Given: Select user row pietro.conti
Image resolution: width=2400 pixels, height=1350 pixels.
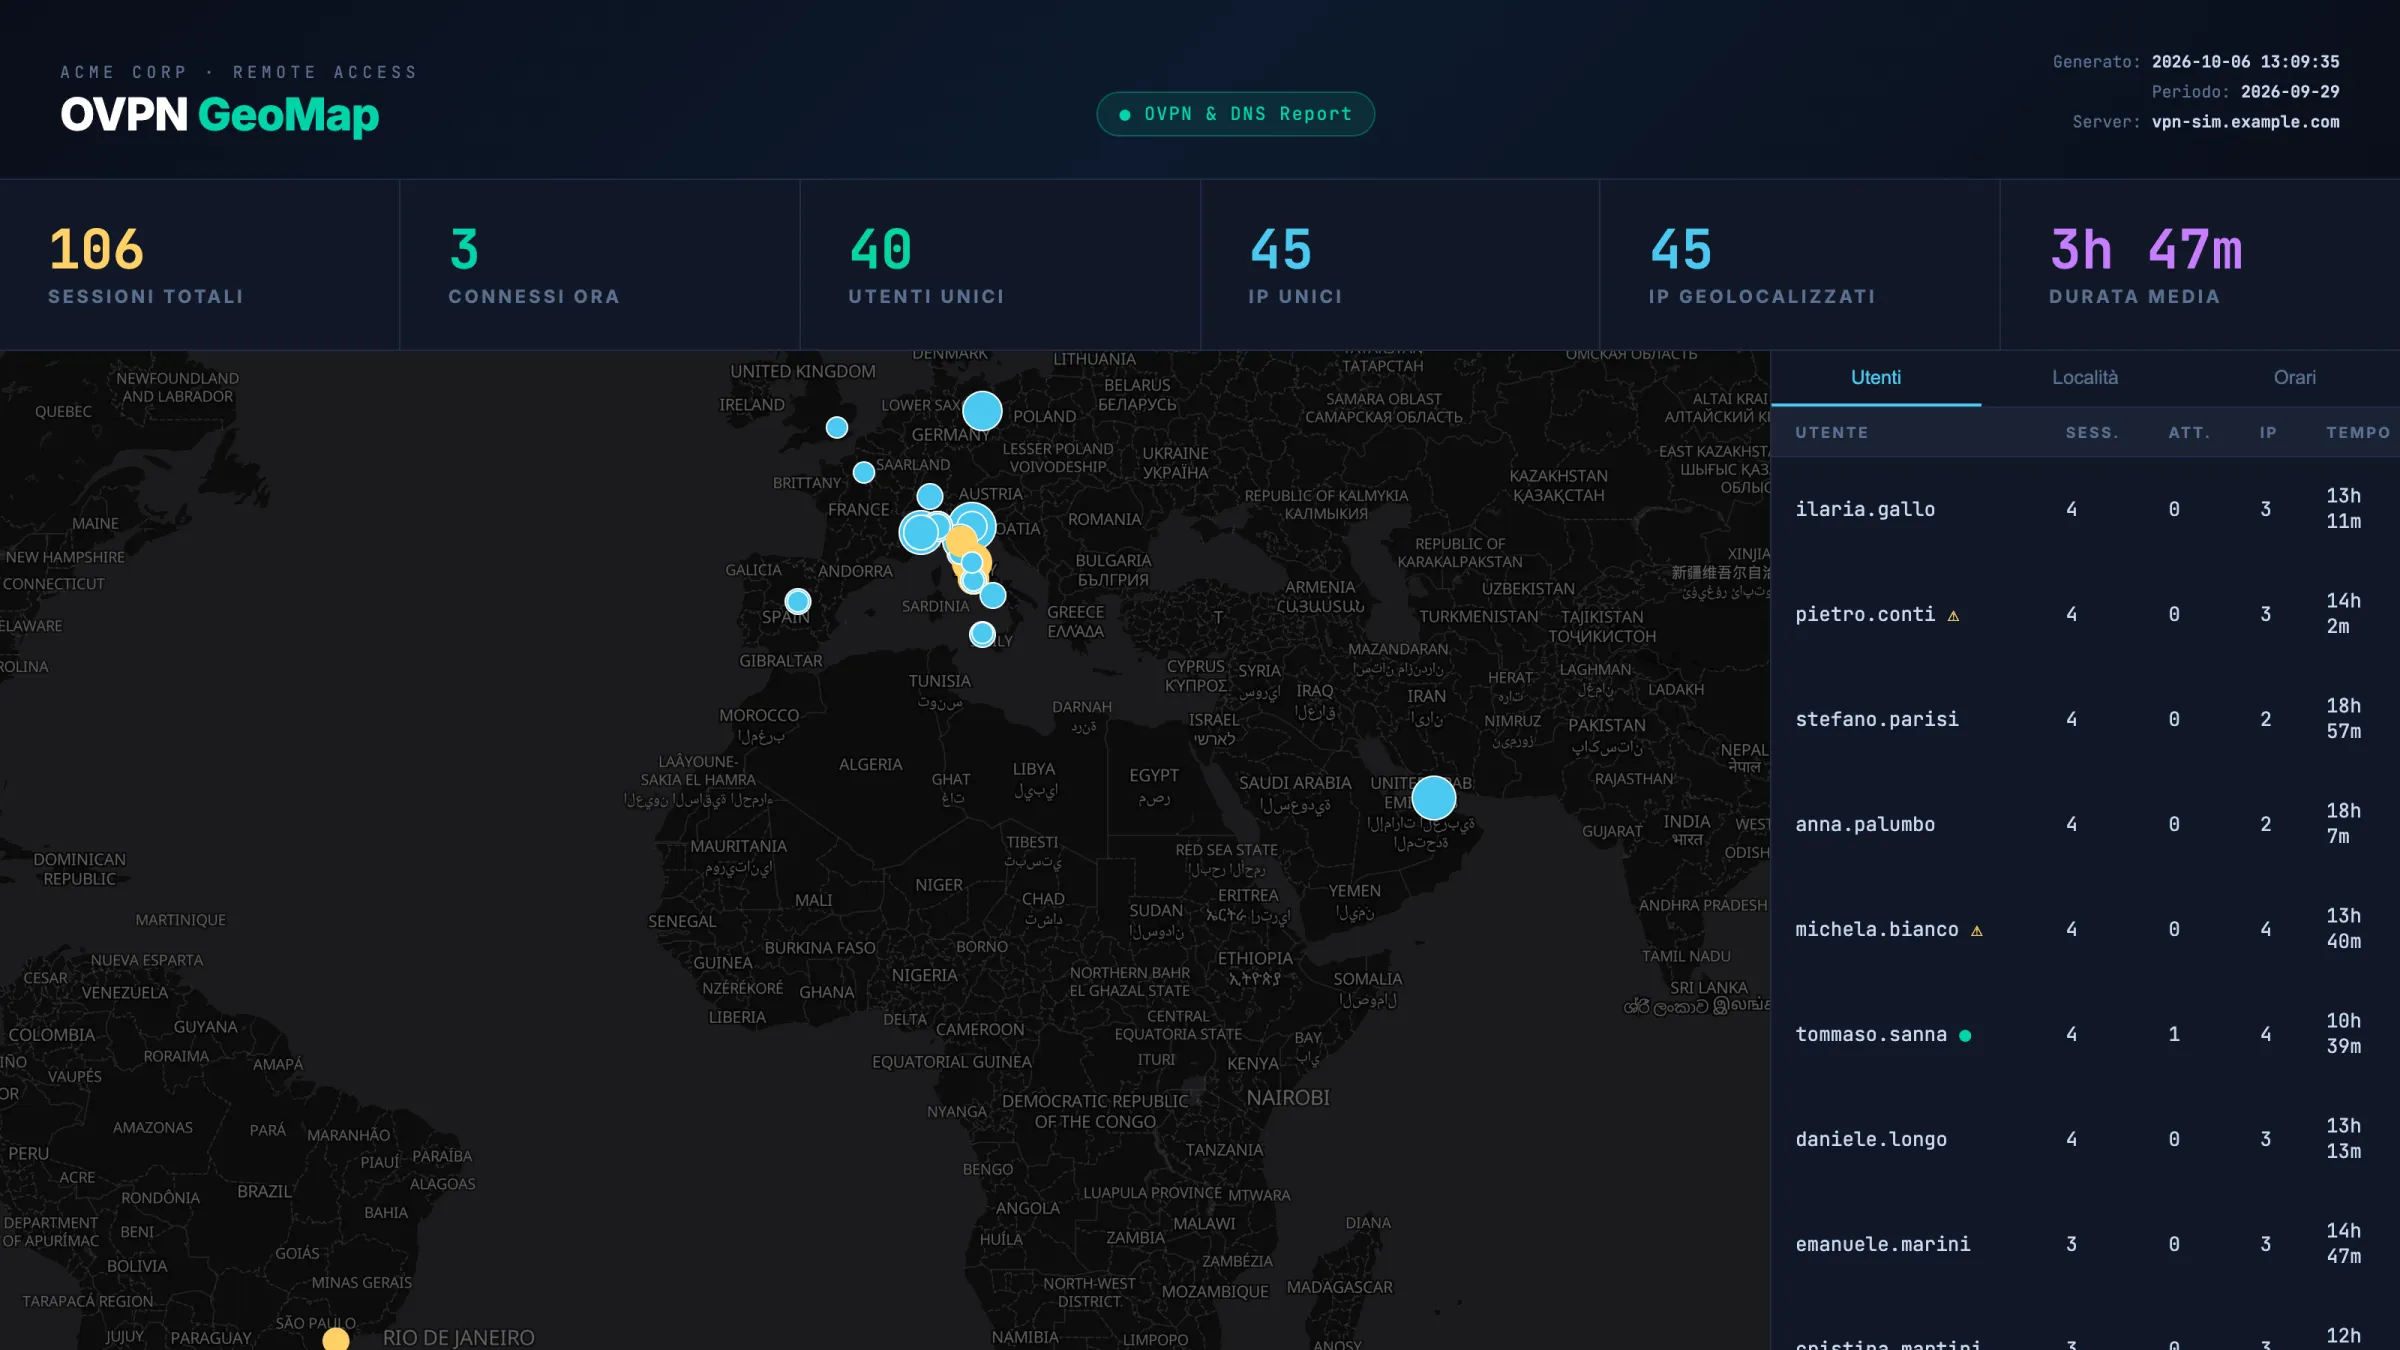Looking at the screenshot, I should 2085,614.
